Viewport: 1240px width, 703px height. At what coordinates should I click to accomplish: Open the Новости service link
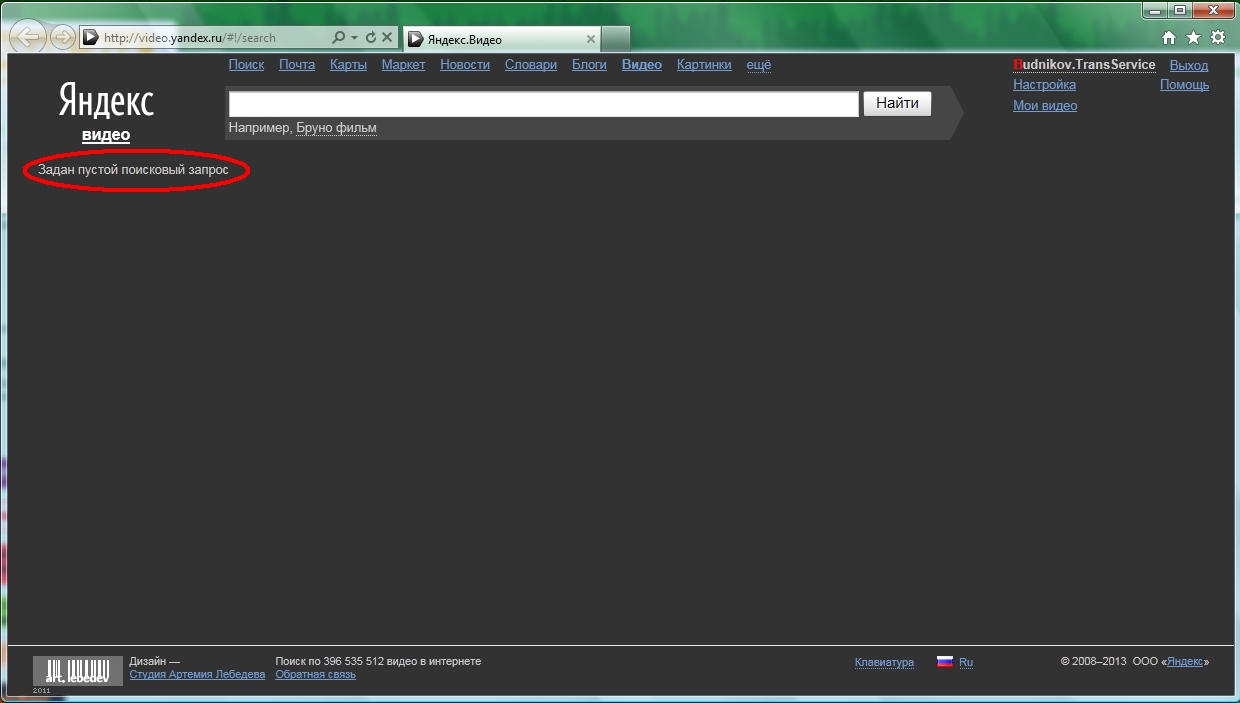pyautogui.click(x=465, y=65)
